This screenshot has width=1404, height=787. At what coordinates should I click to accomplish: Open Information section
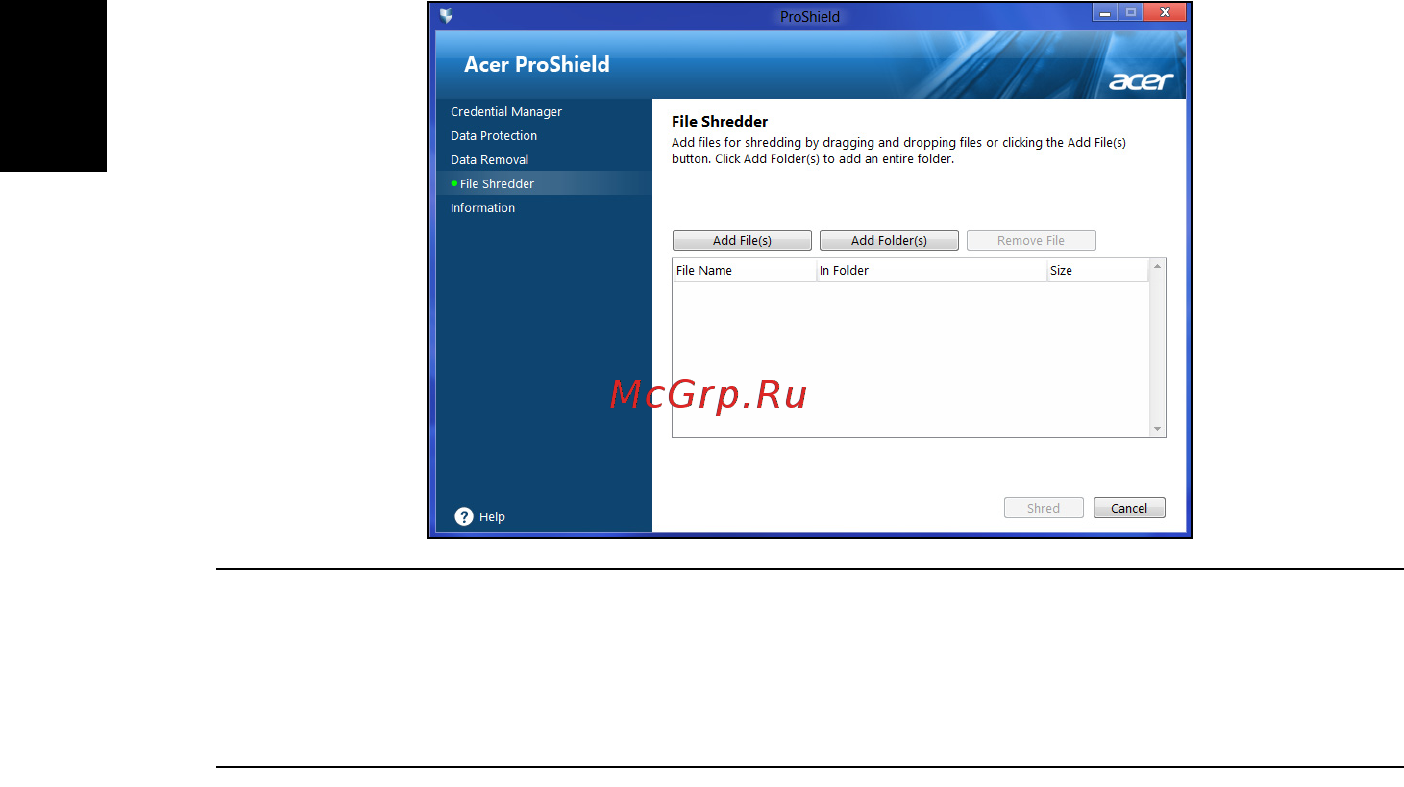483,208
